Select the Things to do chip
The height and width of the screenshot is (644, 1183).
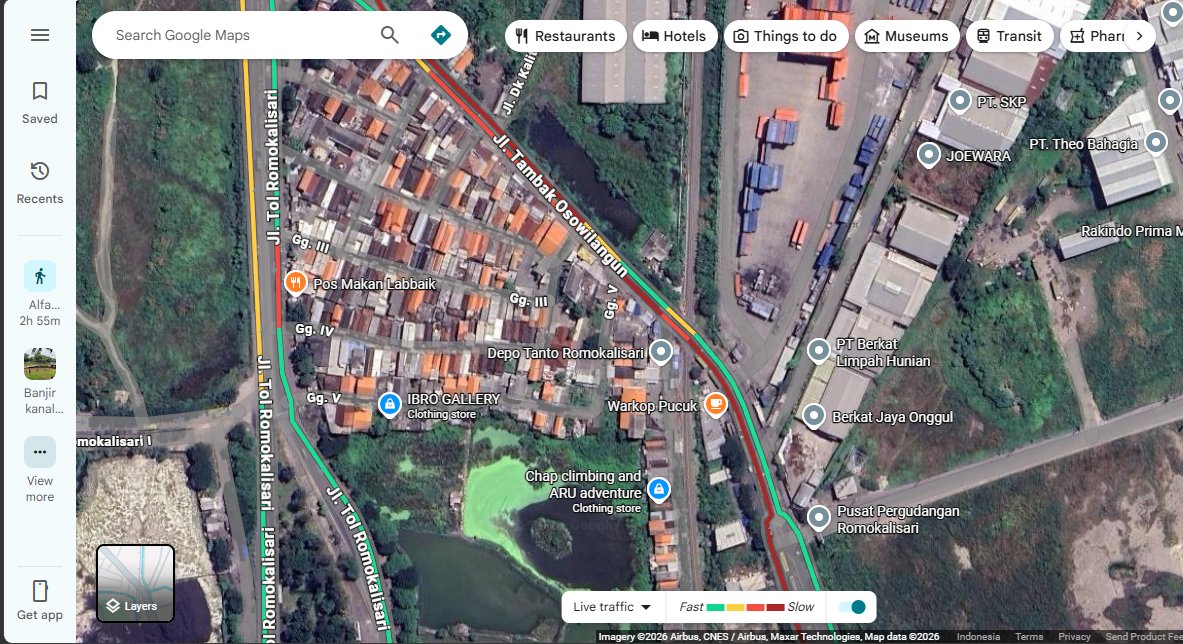(x=786, y=36)
